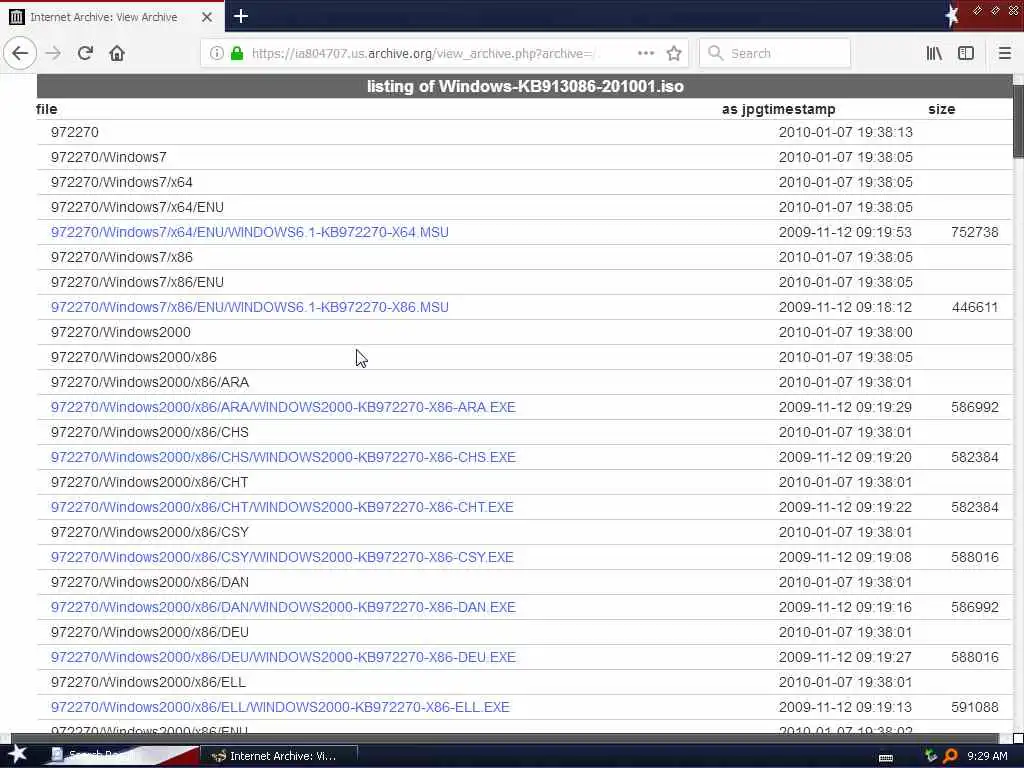Click the 9:29 AM system clock

click(987, 756)
